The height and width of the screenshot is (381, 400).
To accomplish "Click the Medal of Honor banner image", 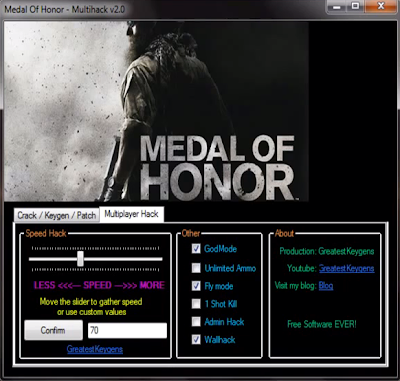I will (156, 111).
